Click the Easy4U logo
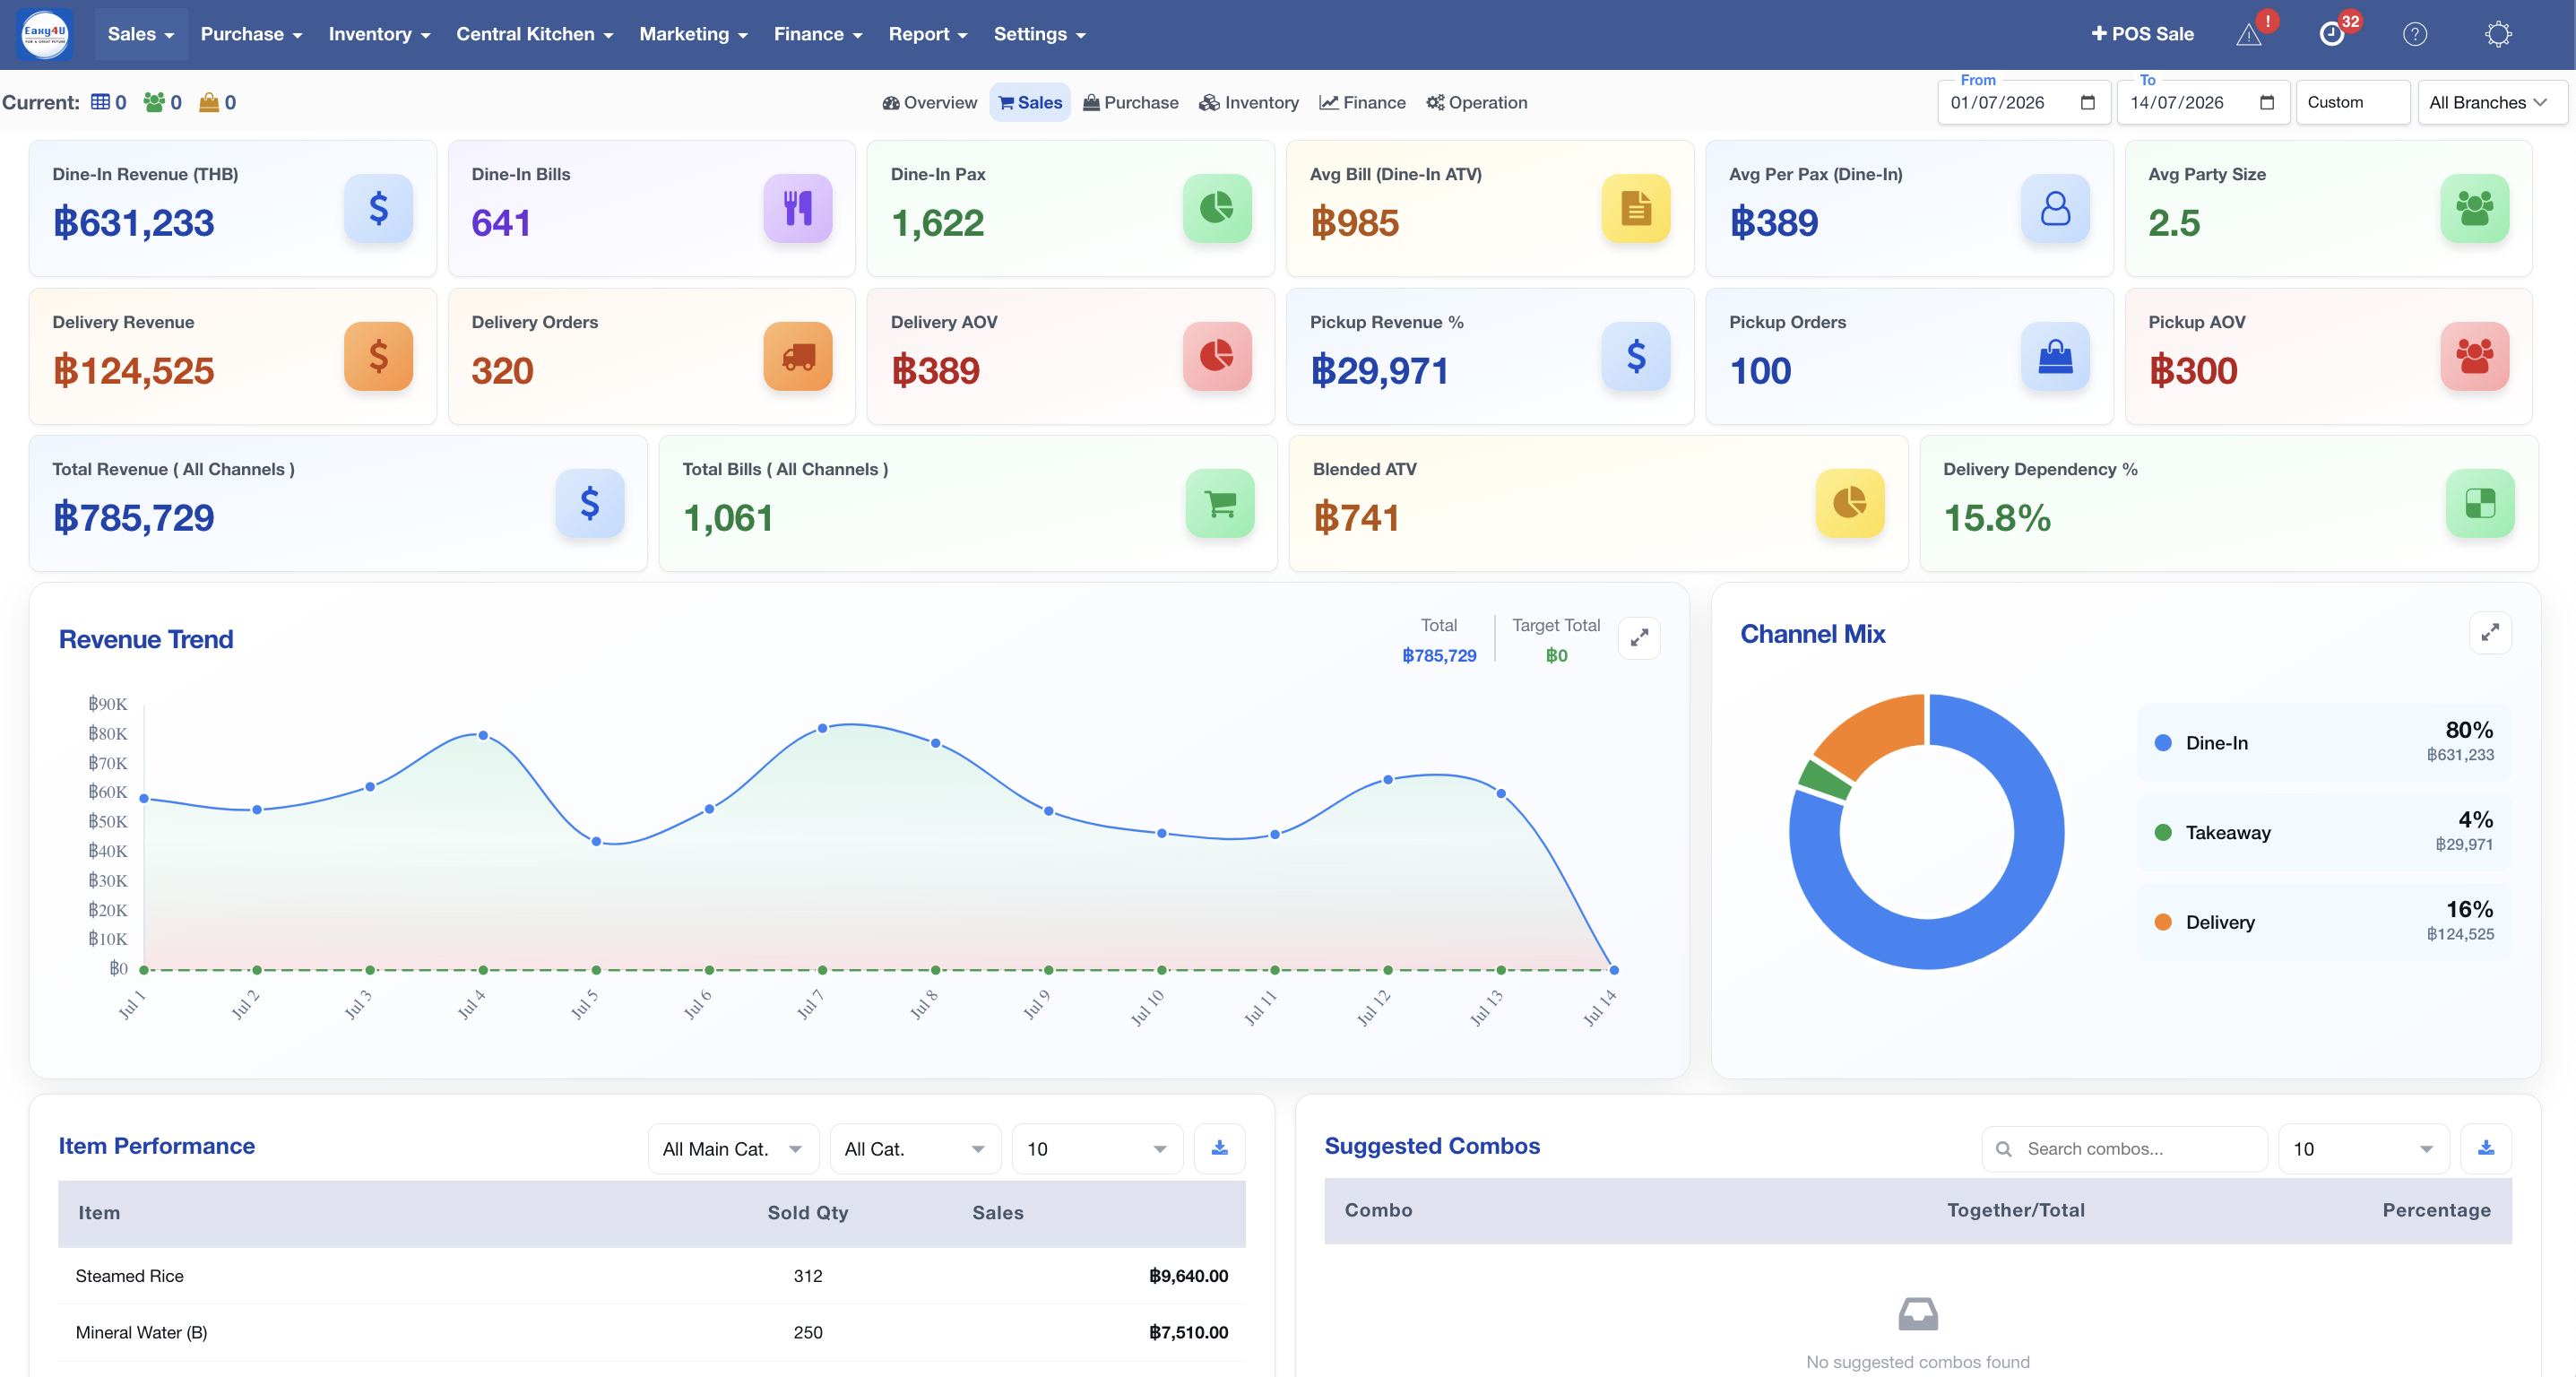This screenshot has width=2576, height=1377. coord(45,35)
